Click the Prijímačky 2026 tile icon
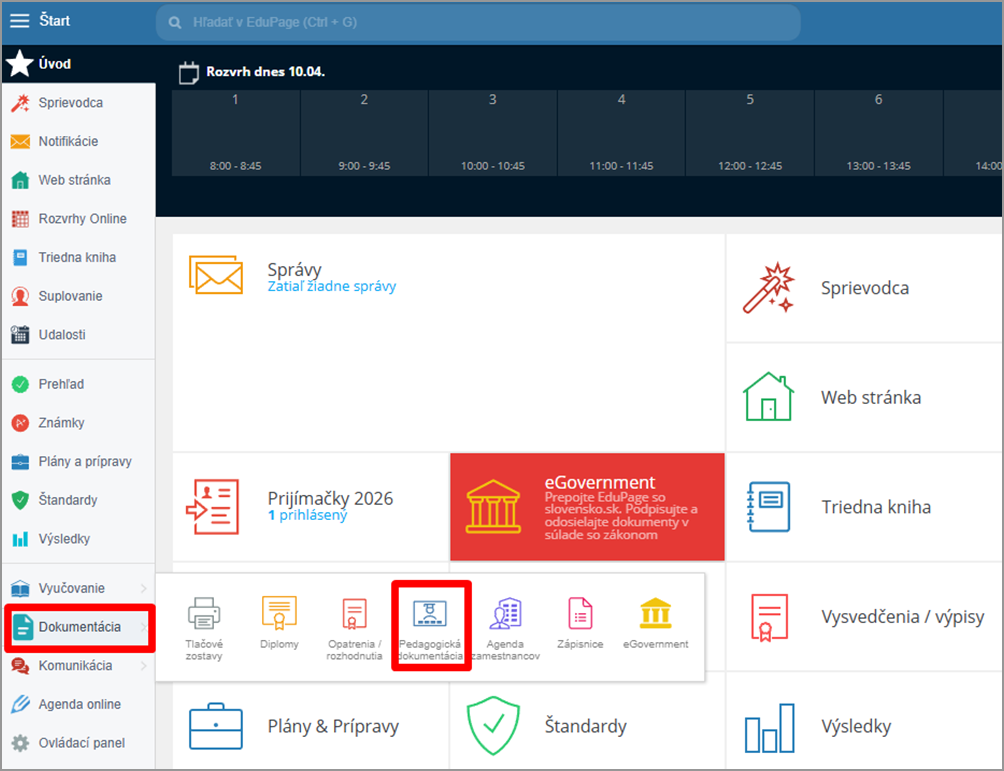1004x771 pixels. pos(212,506)
